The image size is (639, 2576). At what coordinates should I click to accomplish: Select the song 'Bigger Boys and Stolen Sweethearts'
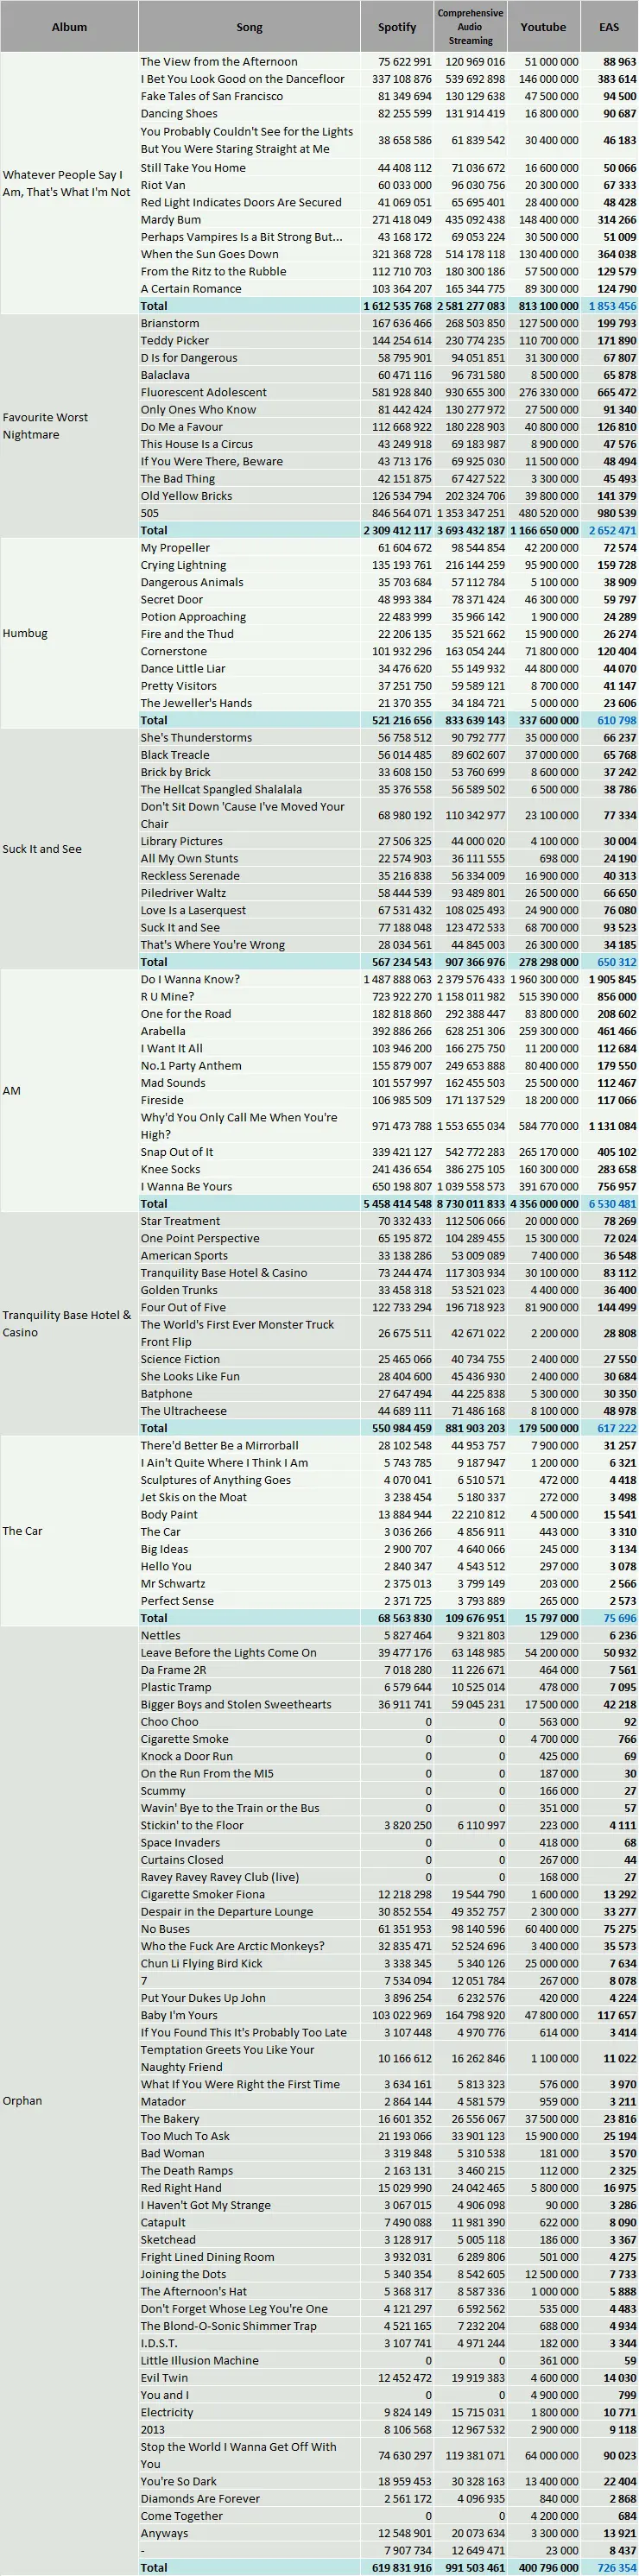235,1705
